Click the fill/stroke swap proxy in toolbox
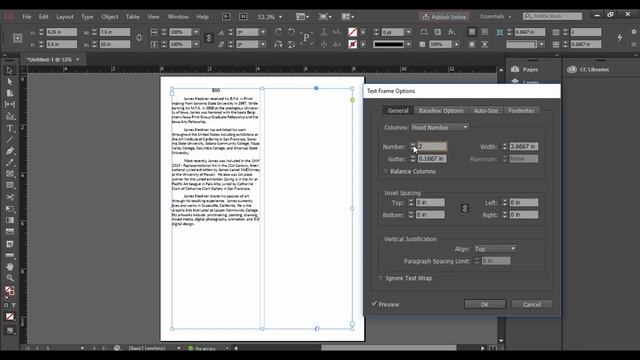The height and width of the screenshot is (360, 640). click(9, 291)
